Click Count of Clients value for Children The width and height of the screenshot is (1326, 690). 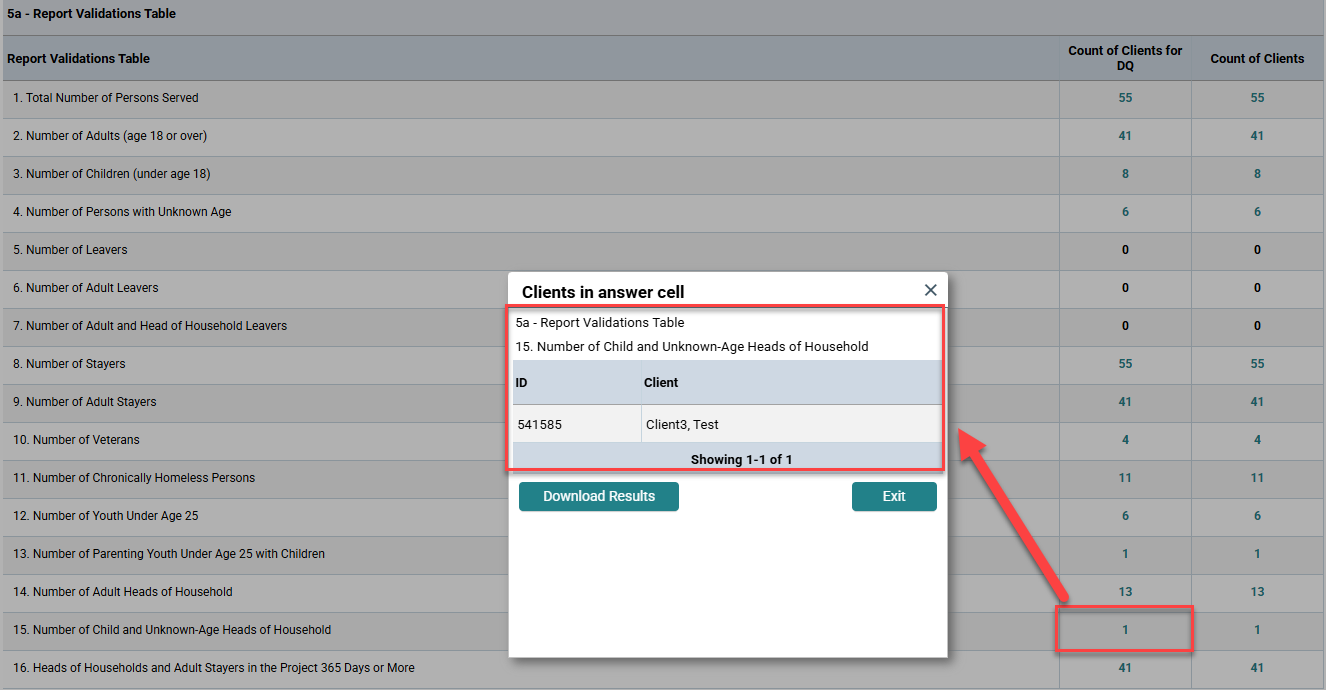1257,174
